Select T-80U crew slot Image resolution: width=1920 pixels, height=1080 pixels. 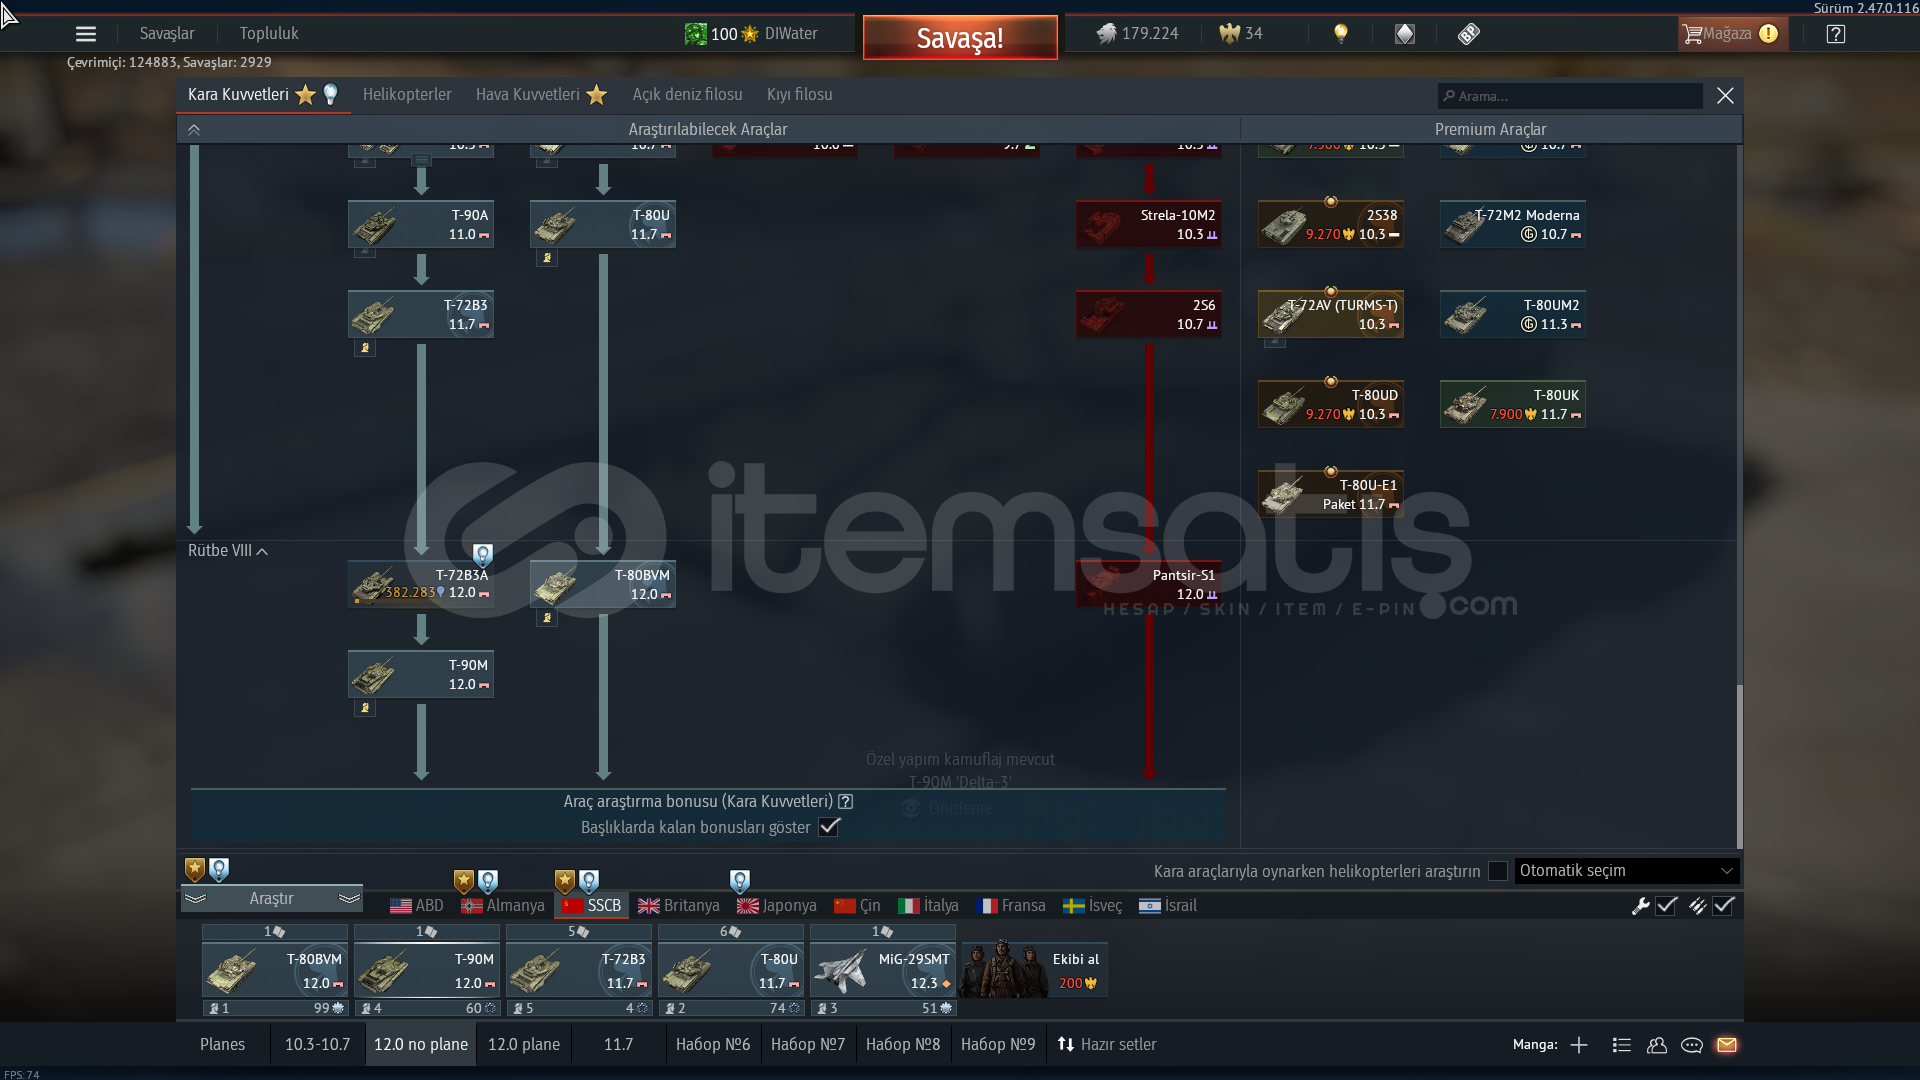[731, 970]
